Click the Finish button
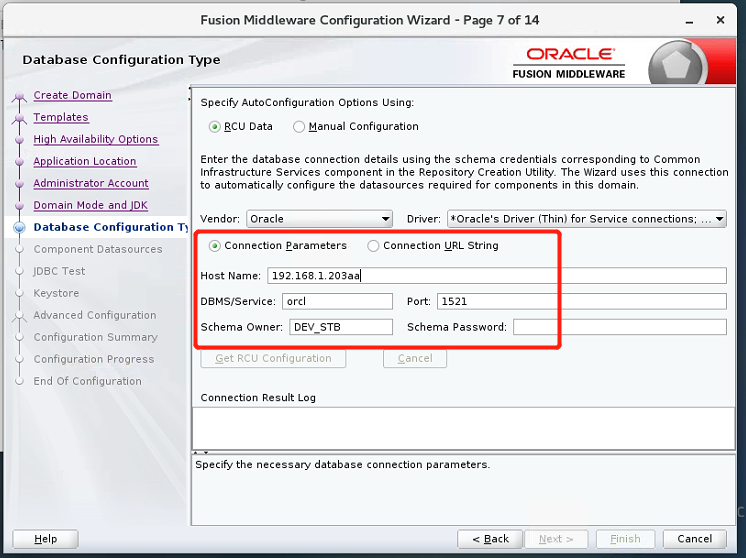Viewport: 746px width, 558px height. (x=625, y=539)
